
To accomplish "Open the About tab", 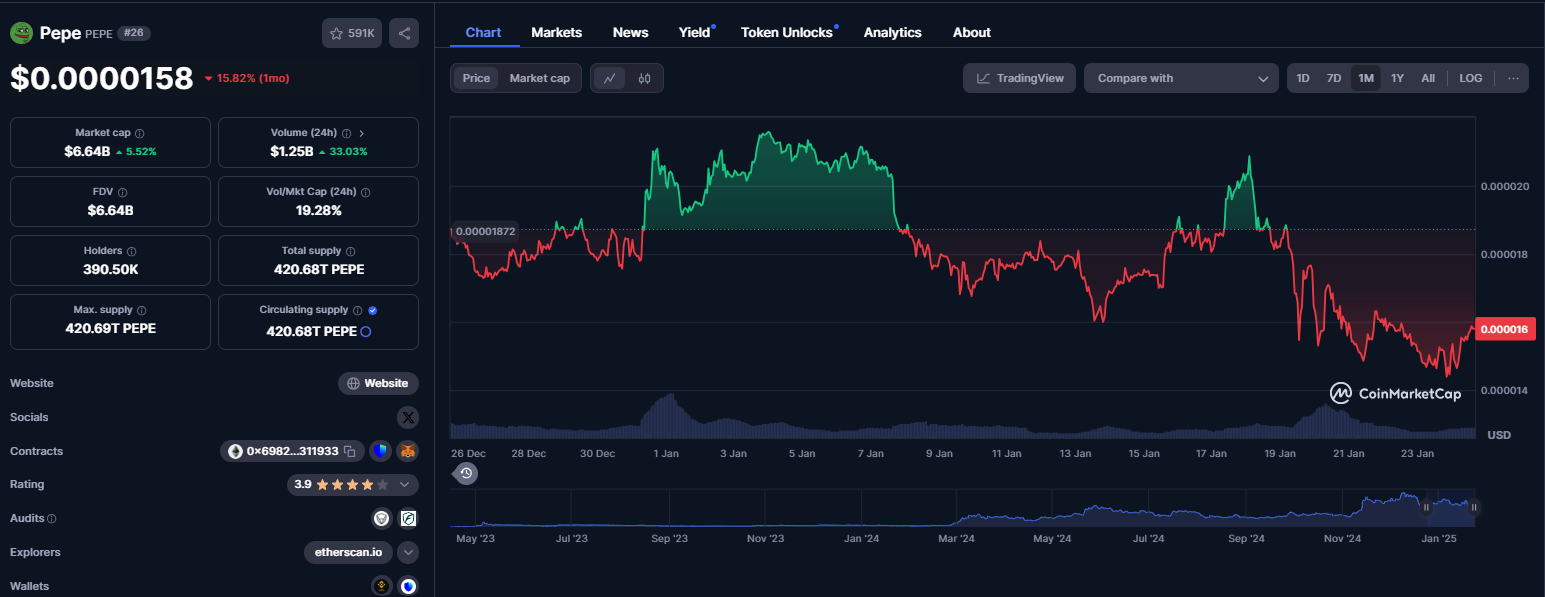I will pyautogui.click(x=972, y=32).
